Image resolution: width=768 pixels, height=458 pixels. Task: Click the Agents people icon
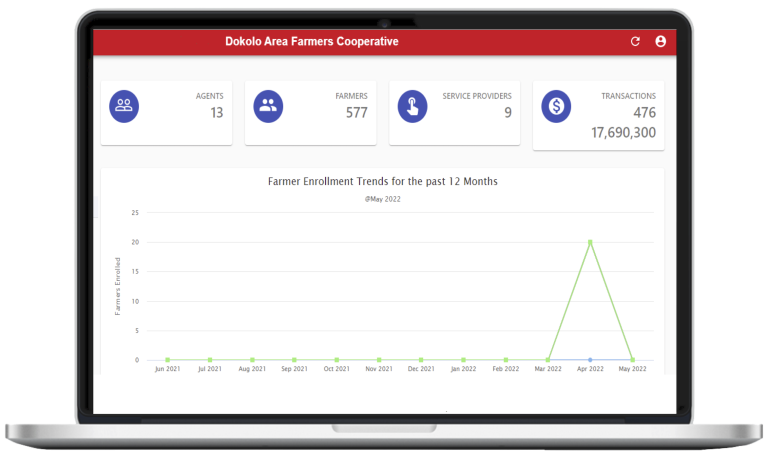tap(124, 105)
